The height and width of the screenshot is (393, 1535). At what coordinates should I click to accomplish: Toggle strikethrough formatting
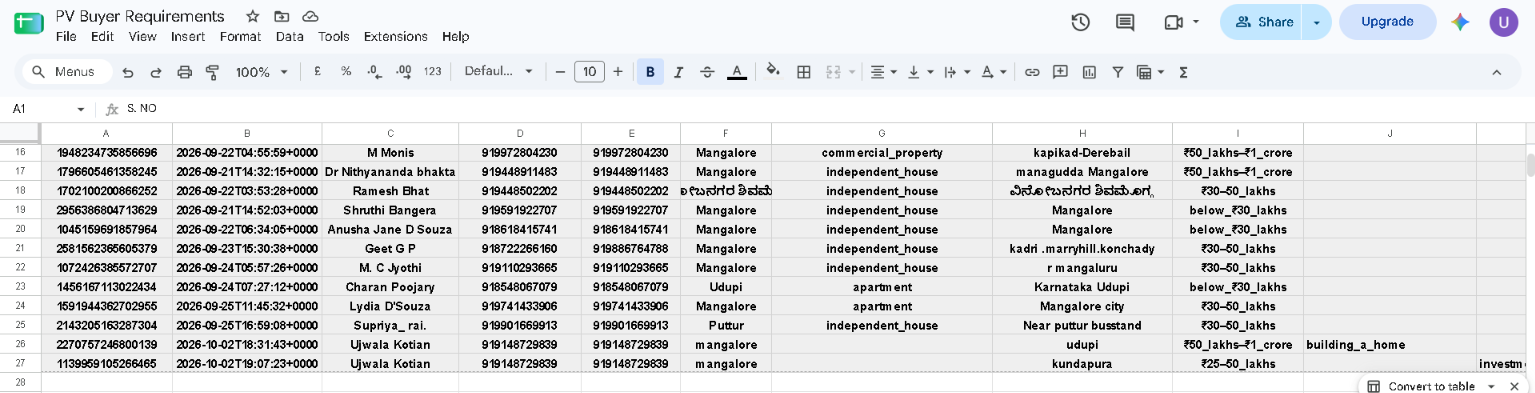(x=707, y=72)
